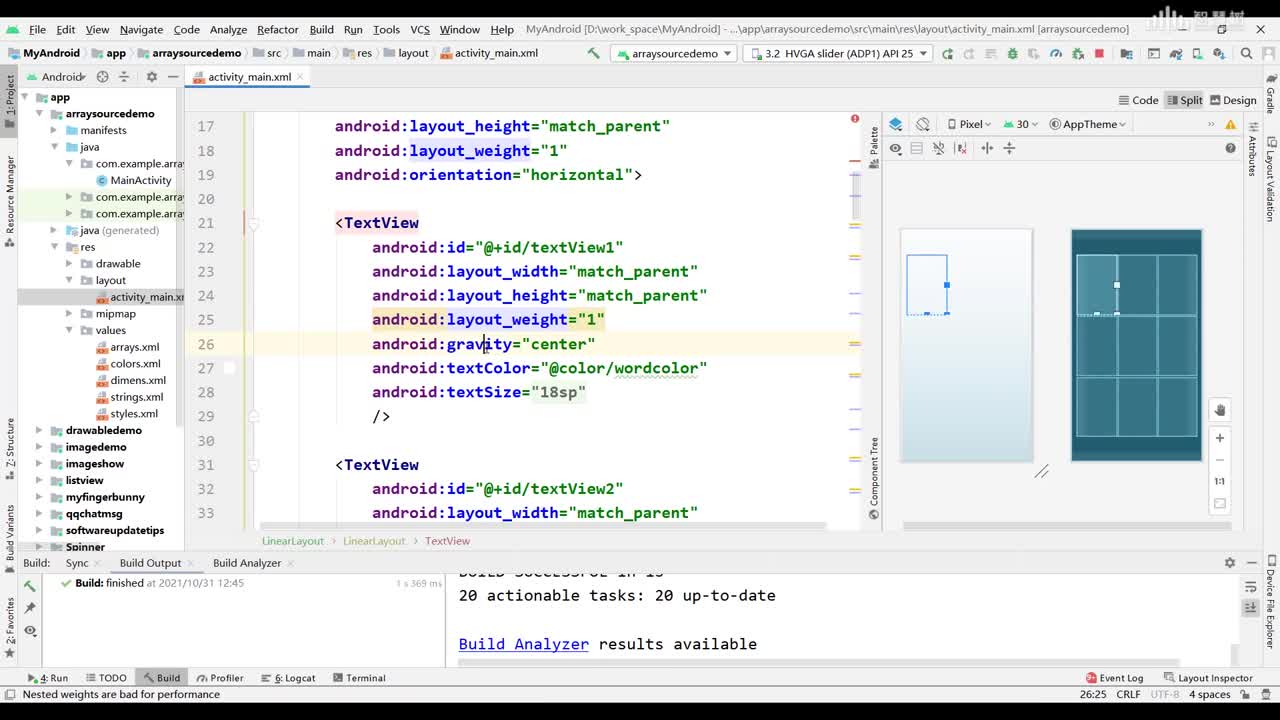The image size is (1280, 720).
Task: Open the Project panel settings gear
Action: point(152,76)
